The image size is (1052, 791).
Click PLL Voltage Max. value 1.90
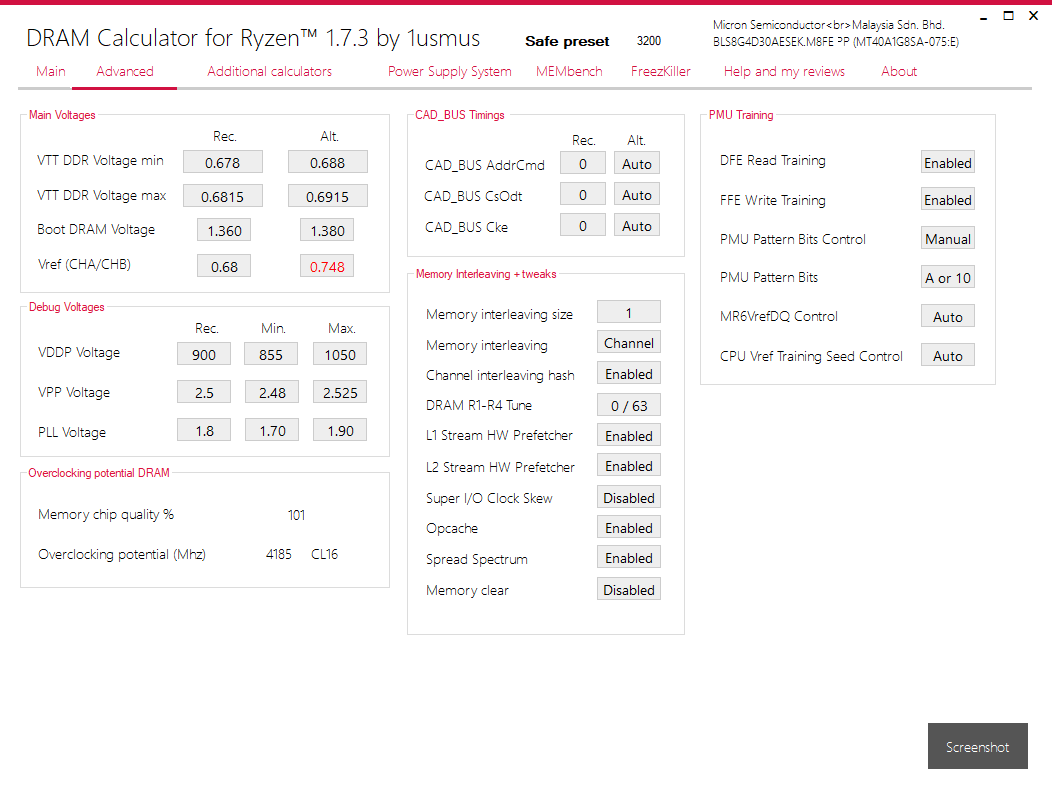340,430
